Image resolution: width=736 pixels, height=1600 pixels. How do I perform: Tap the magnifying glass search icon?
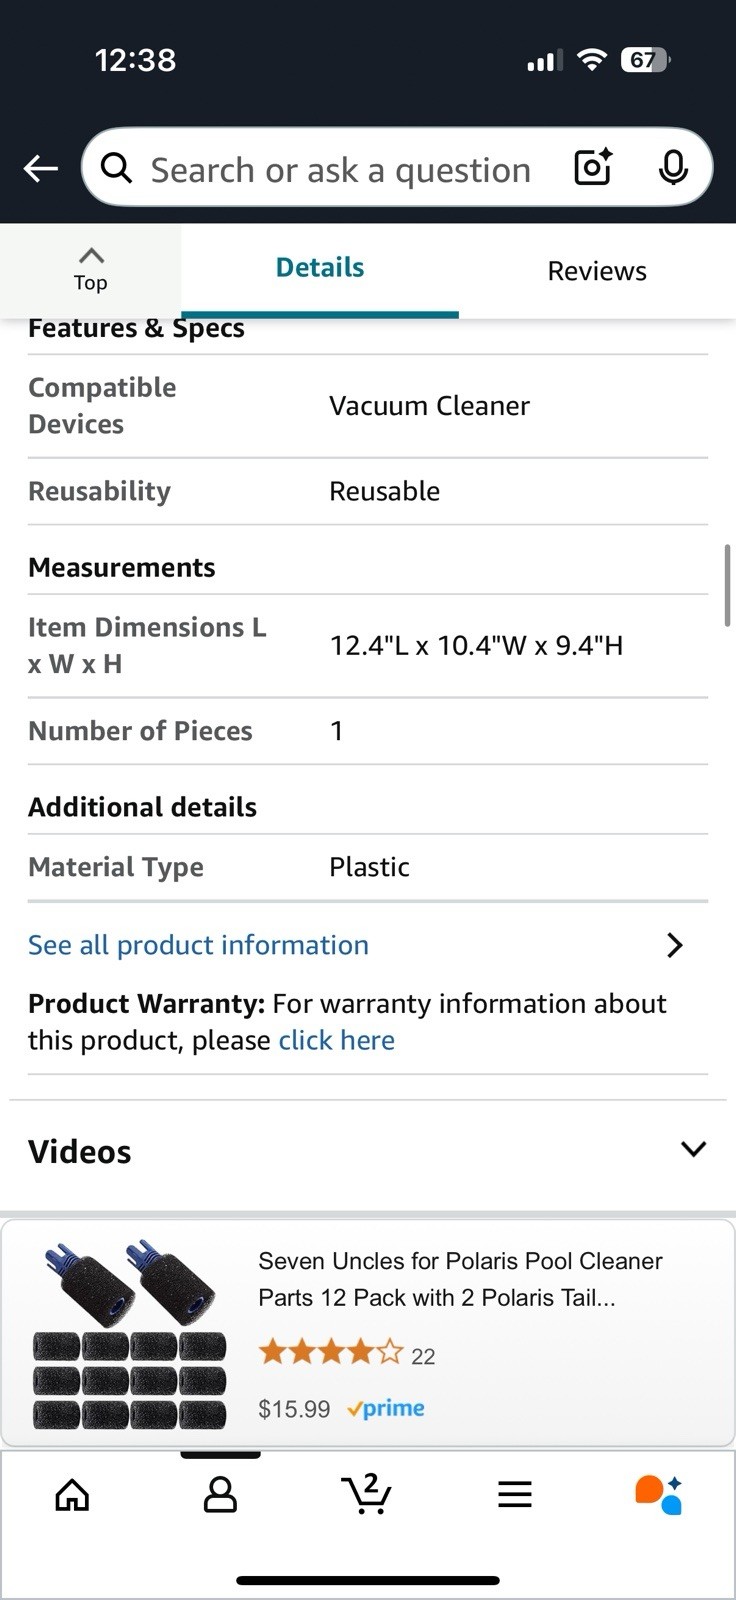click(117, 168)
